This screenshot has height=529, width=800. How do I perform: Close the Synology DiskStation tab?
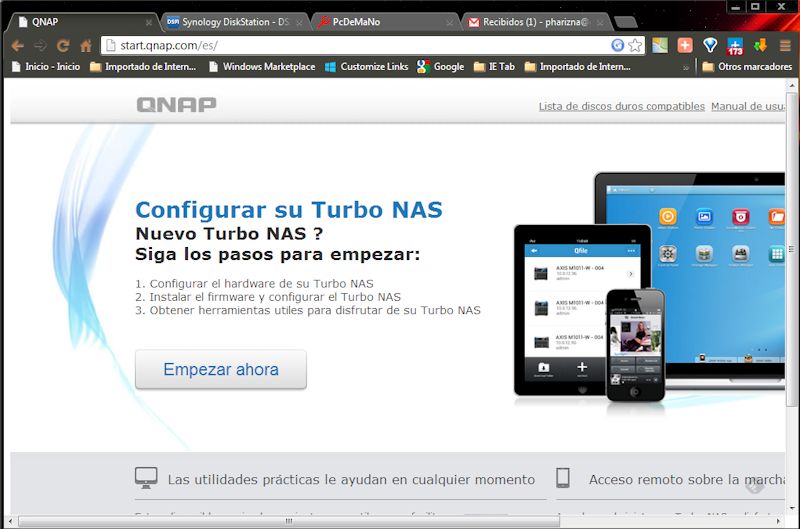pyautogui.click(x=299, y=22)
